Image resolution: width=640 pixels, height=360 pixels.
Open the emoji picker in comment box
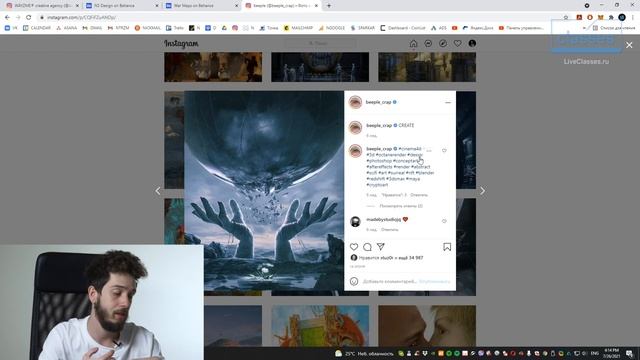pos(354,281)
